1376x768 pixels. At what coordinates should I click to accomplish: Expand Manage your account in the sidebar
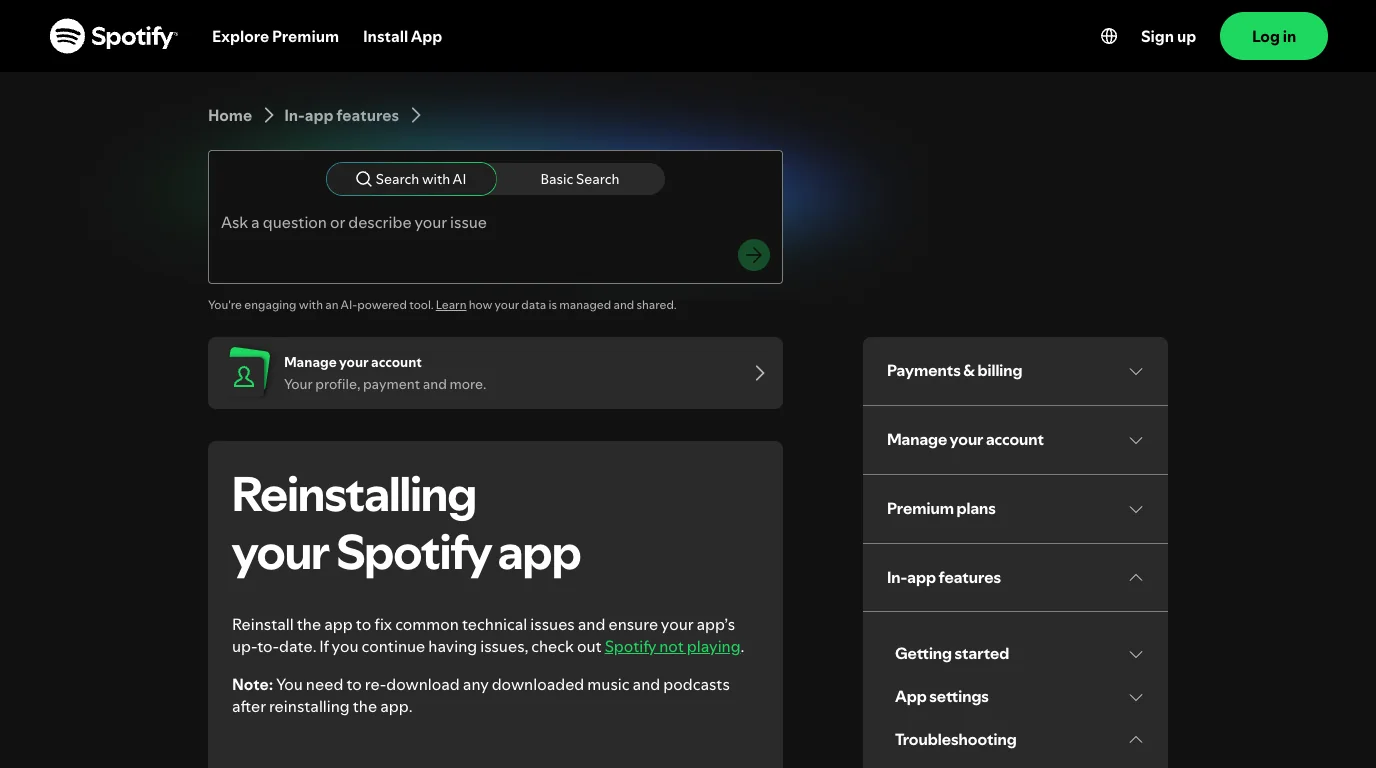1015,440
